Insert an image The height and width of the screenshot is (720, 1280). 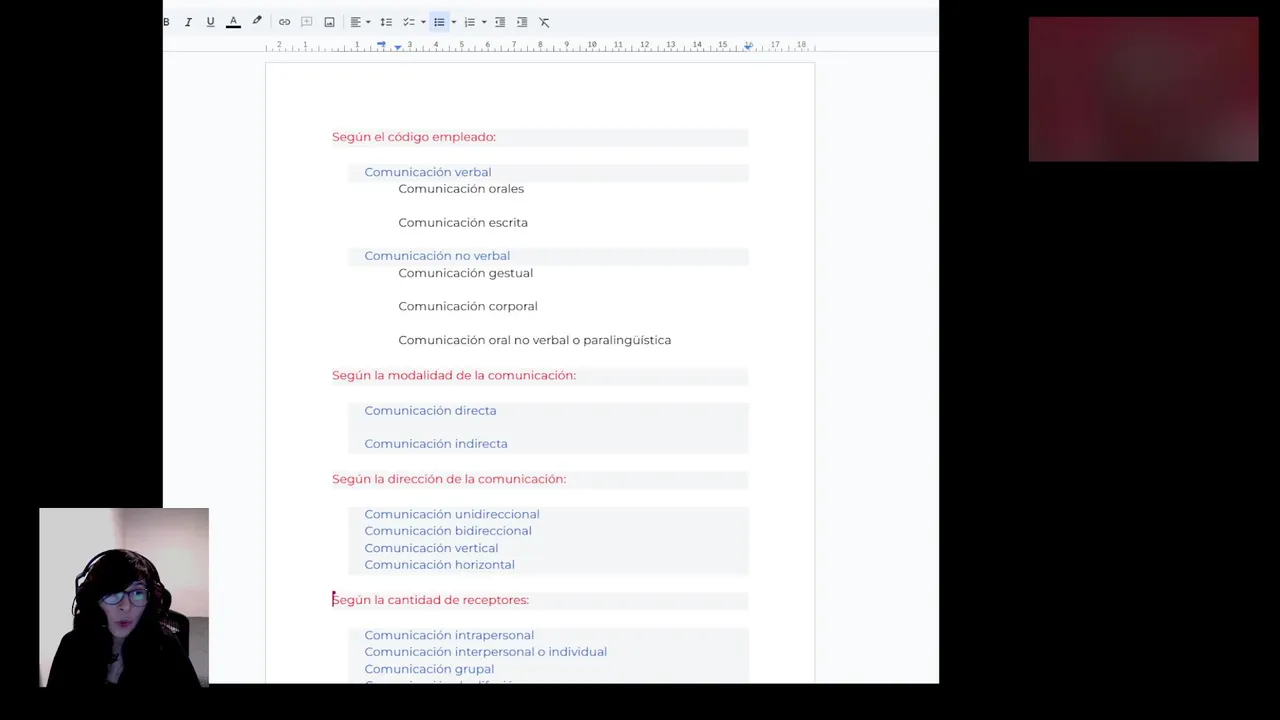(329, 22)
